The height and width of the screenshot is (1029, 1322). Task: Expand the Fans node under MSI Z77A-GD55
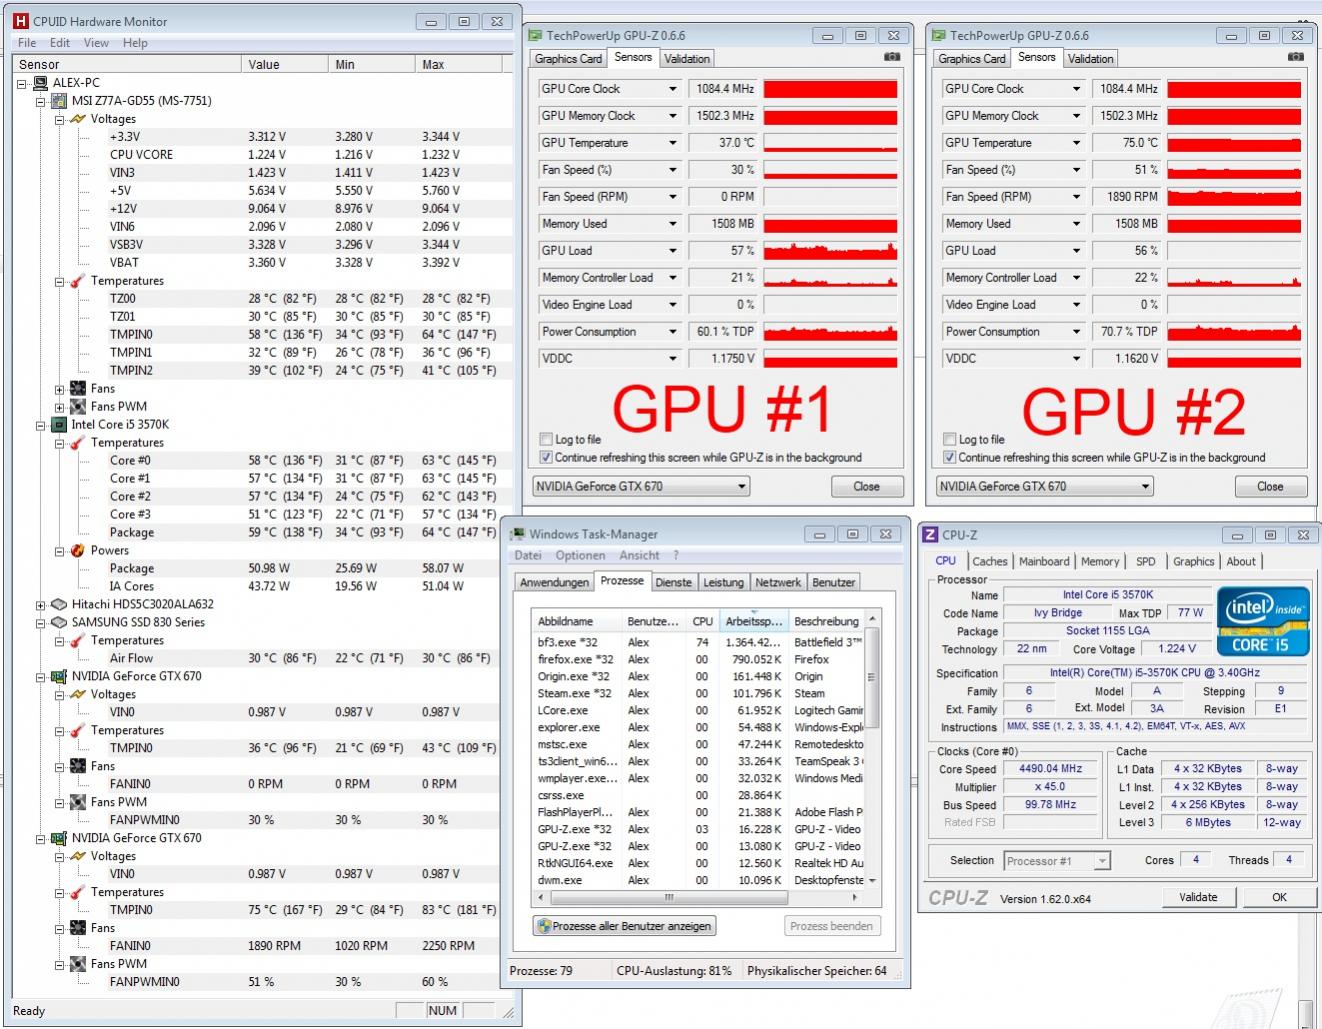tap(60, 389)
